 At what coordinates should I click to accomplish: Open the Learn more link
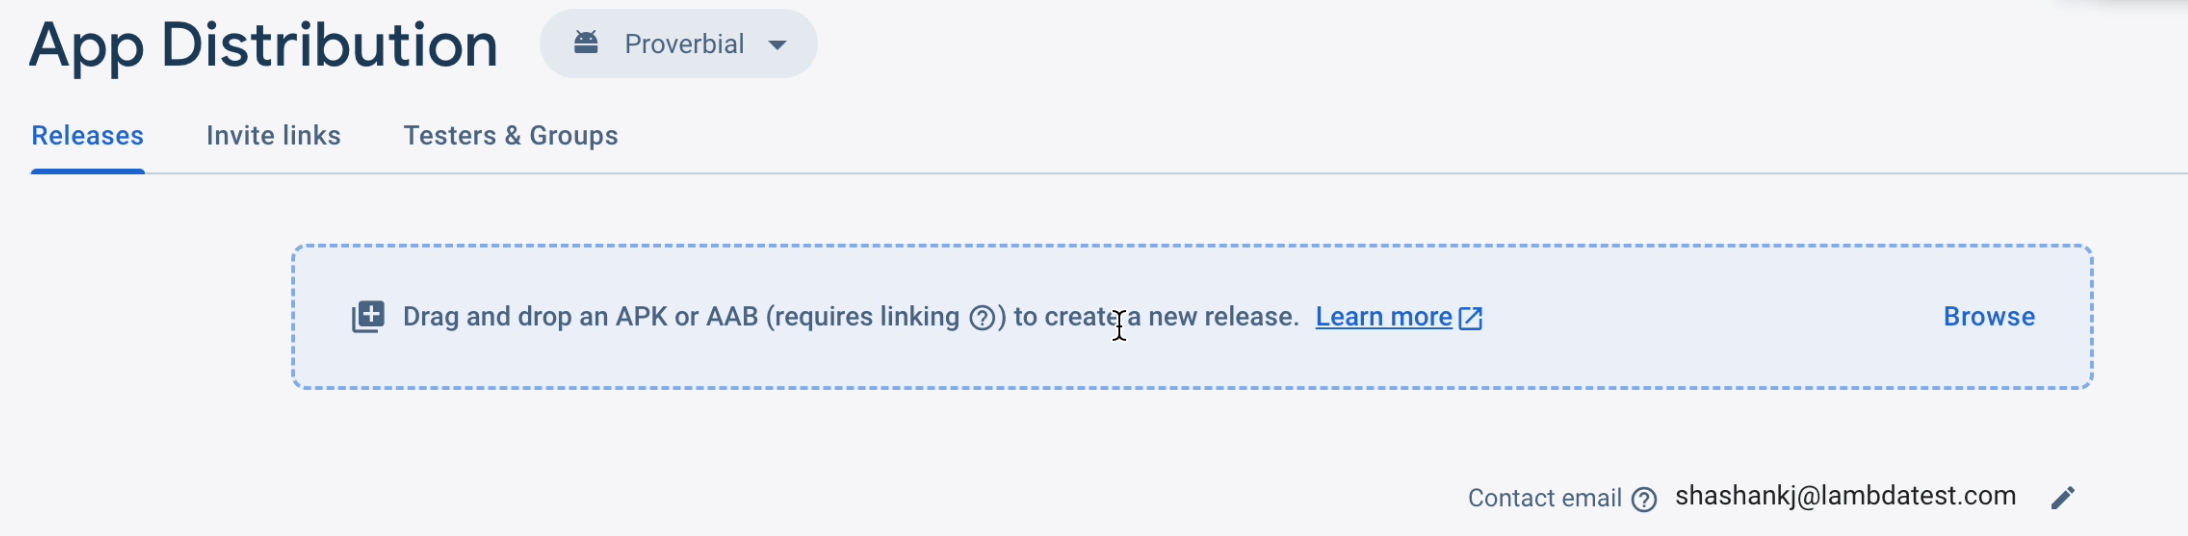(x=1383, y=317)
